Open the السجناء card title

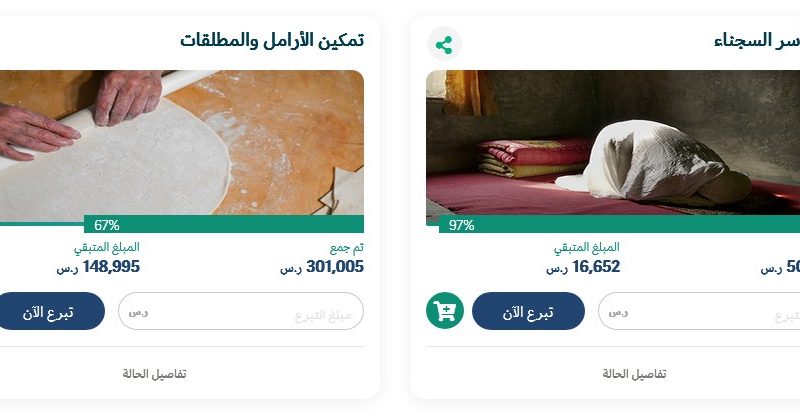tap(757, 40)
